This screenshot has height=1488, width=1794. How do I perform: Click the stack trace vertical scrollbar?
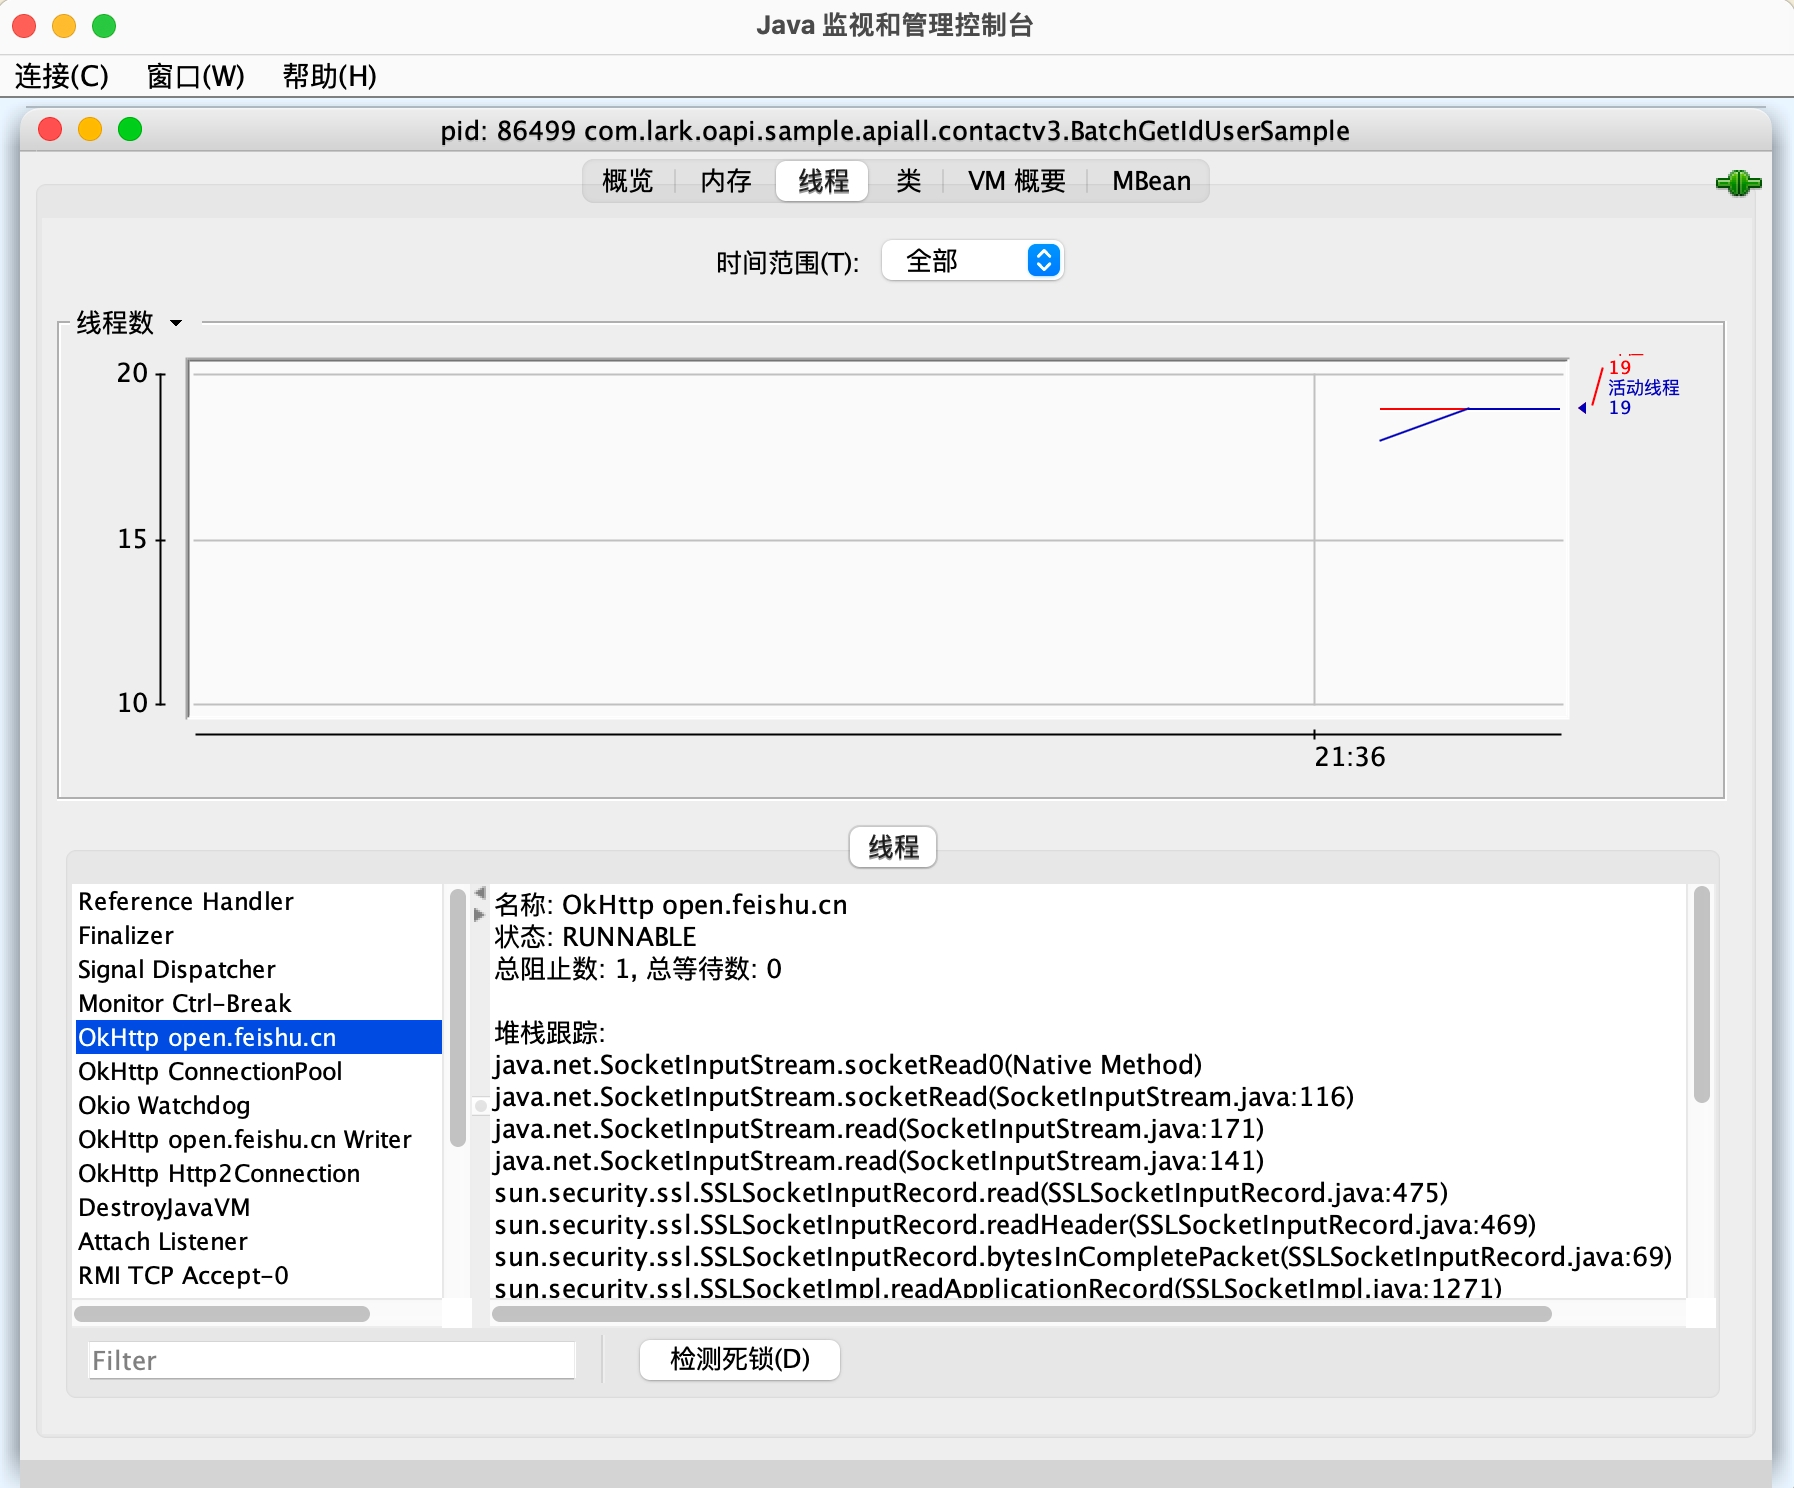[x=1701, y=995]
